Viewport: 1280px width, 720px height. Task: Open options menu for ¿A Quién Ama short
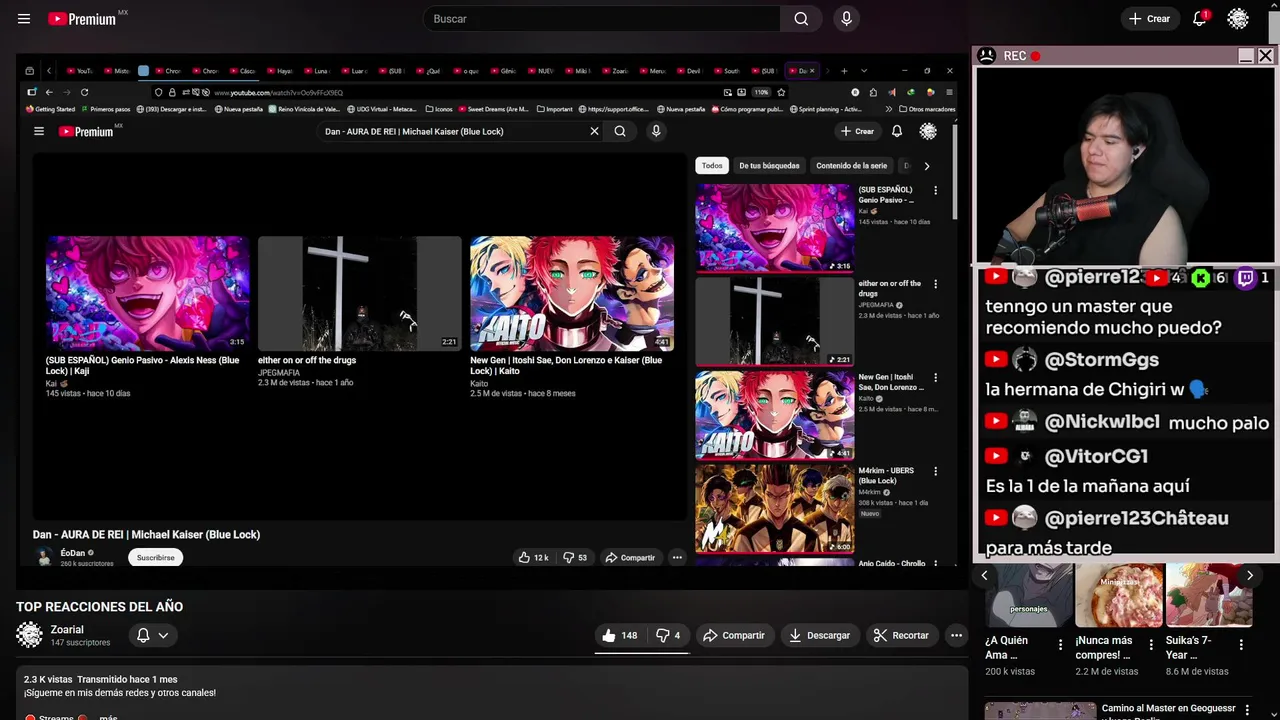1060,645
